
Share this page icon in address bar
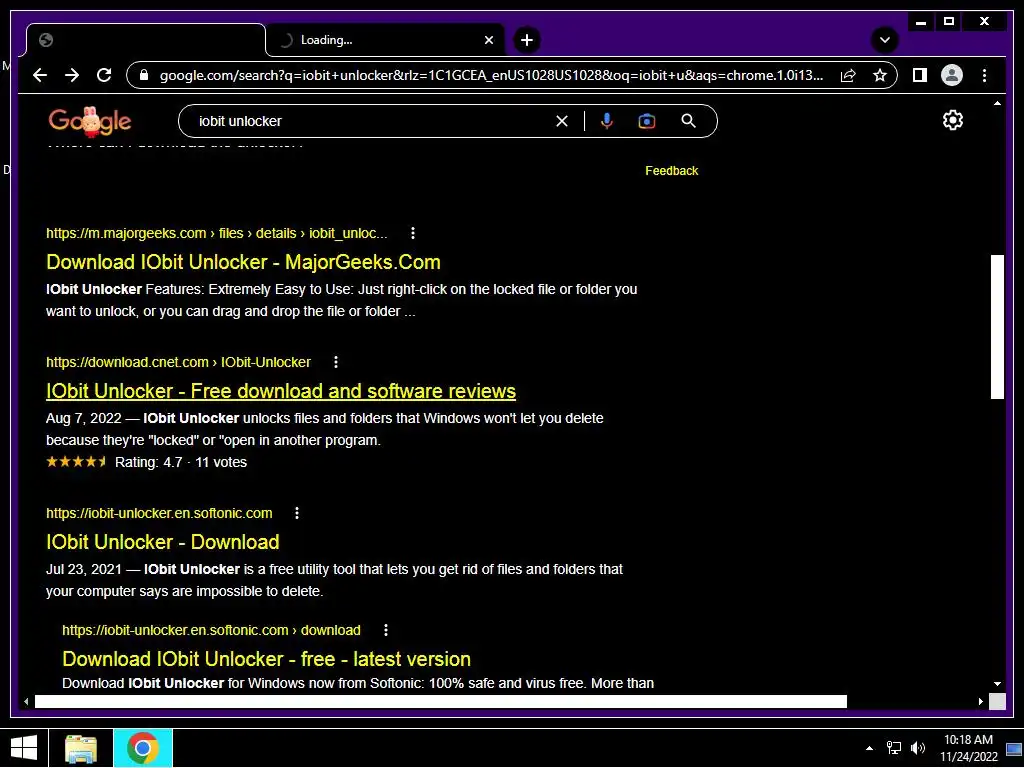click(848, 75)
